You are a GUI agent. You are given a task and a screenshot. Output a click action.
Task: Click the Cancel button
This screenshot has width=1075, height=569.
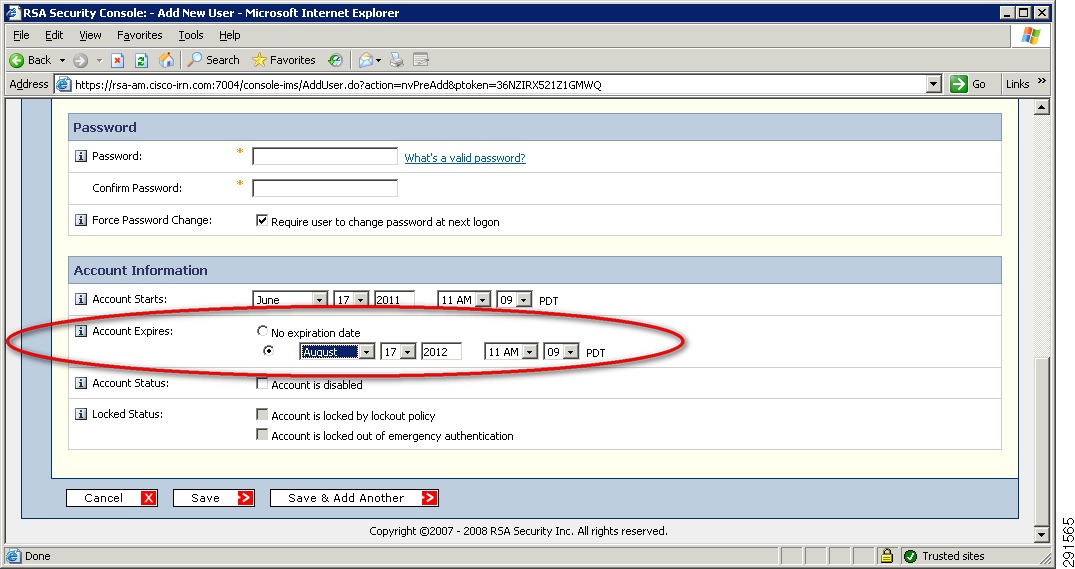[112, 498]
